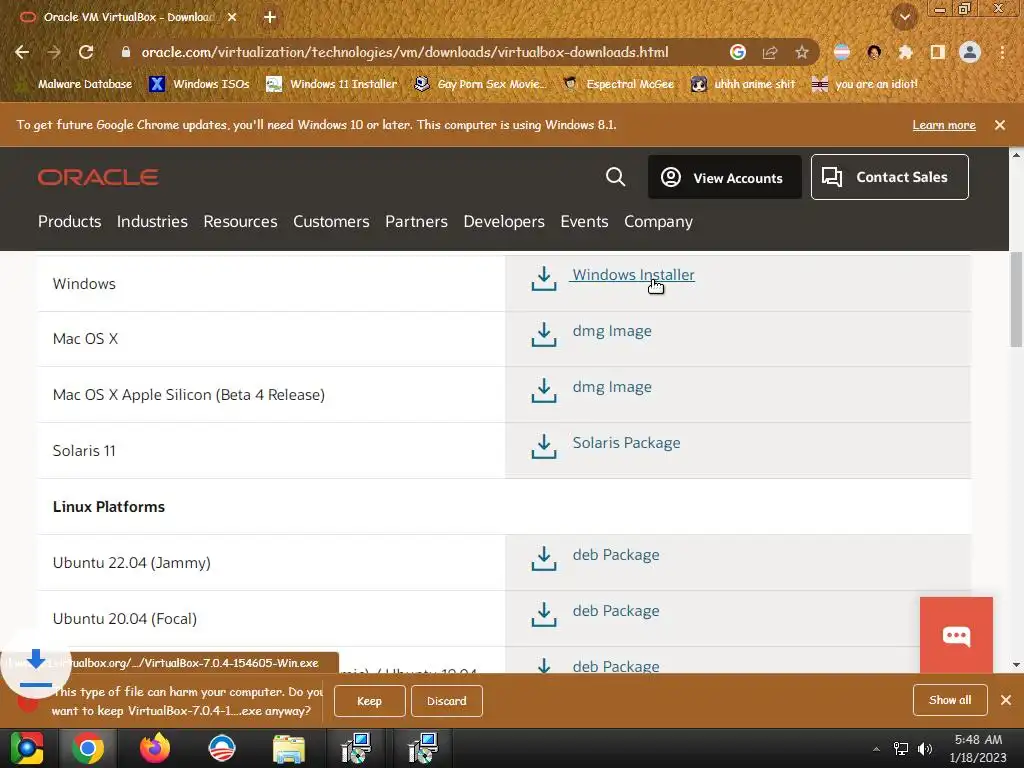Open Chrome three-dot menu

(x=1002, y=52)
